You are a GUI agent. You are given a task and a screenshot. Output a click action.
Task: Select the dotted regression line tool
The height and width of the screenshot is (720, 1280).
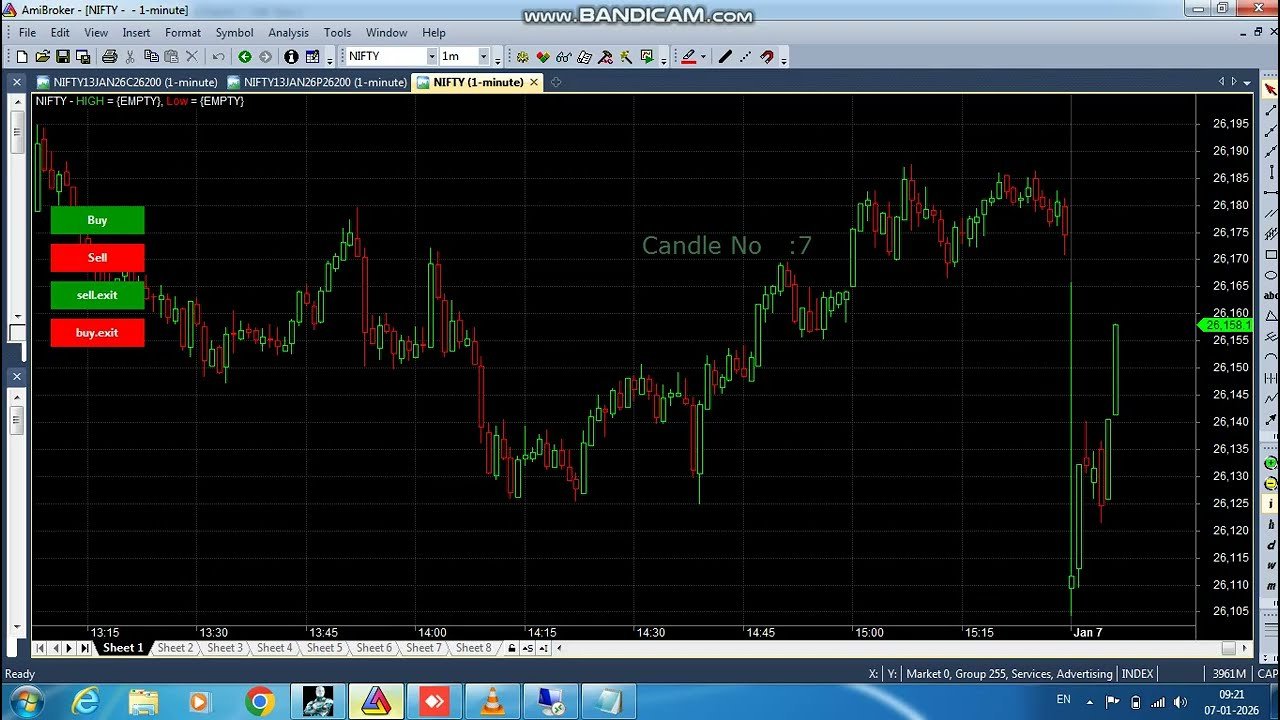(x=746, y=56)
